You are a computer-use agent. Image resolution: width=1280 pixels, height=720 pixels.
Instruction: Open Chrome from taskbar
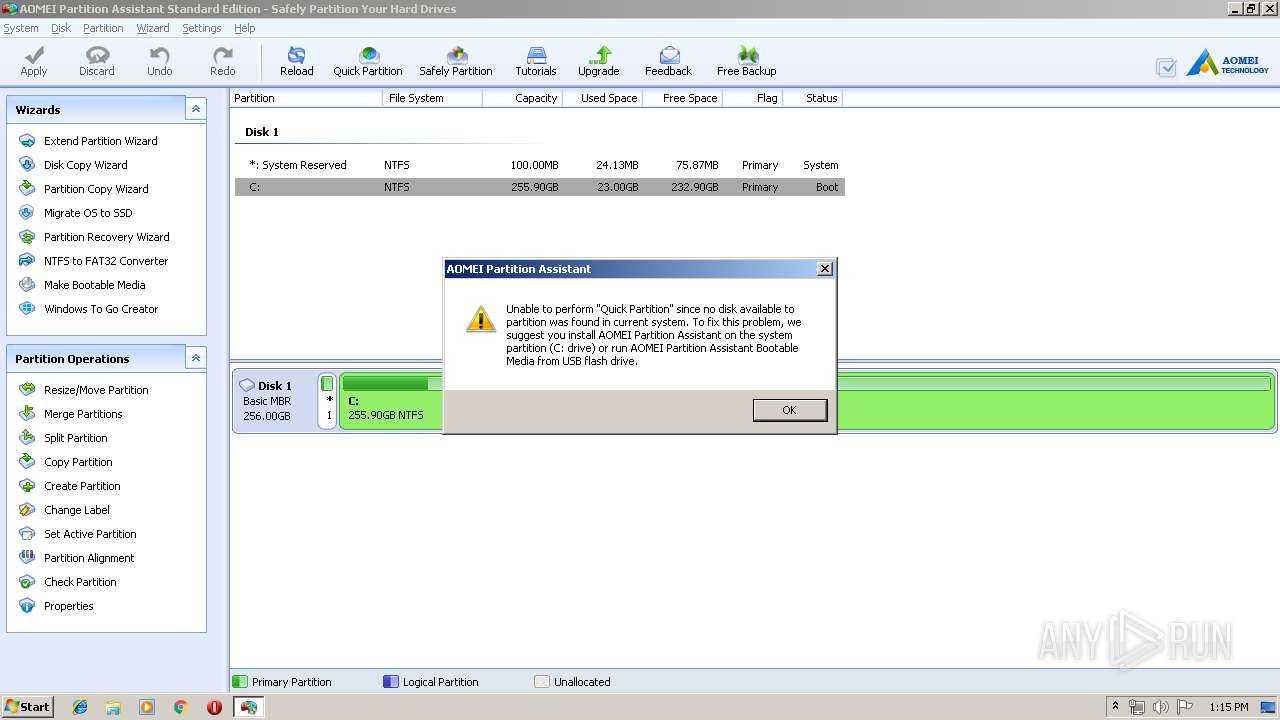point(181,707)
